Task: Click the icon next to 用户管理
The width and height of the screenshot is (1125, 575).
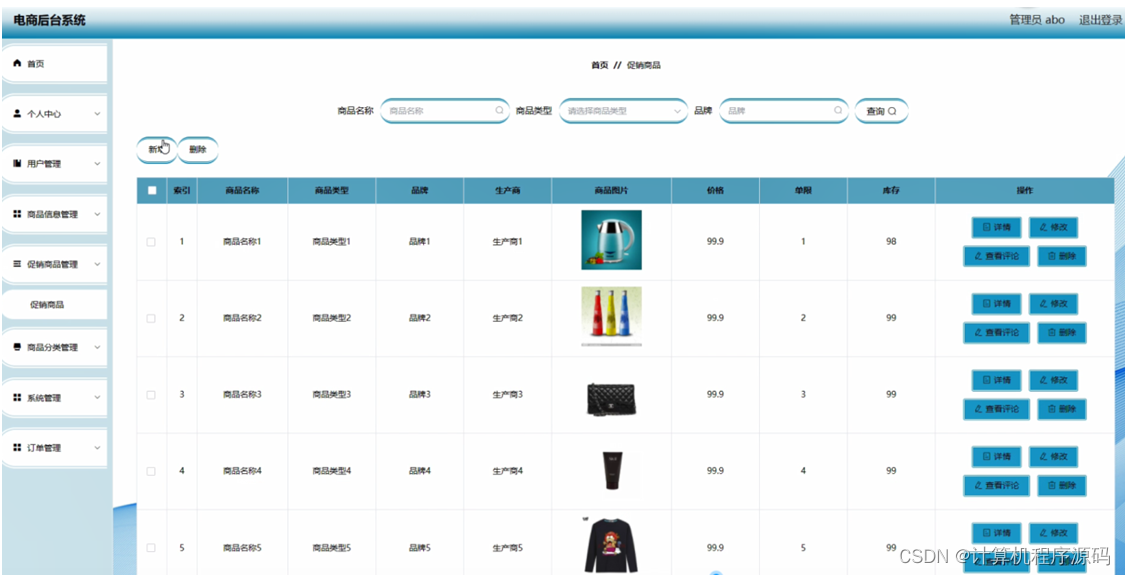Action: coord(18,164)
